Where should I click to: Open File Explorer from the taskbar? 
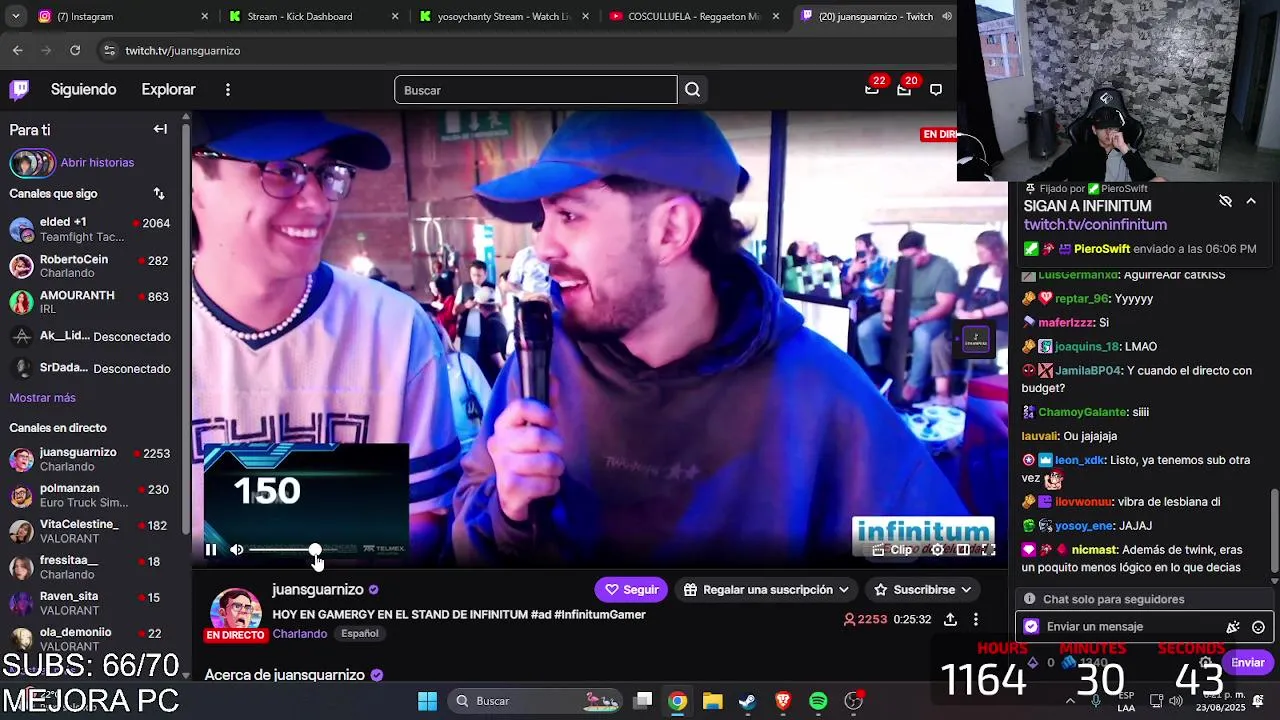click(712, 701)
